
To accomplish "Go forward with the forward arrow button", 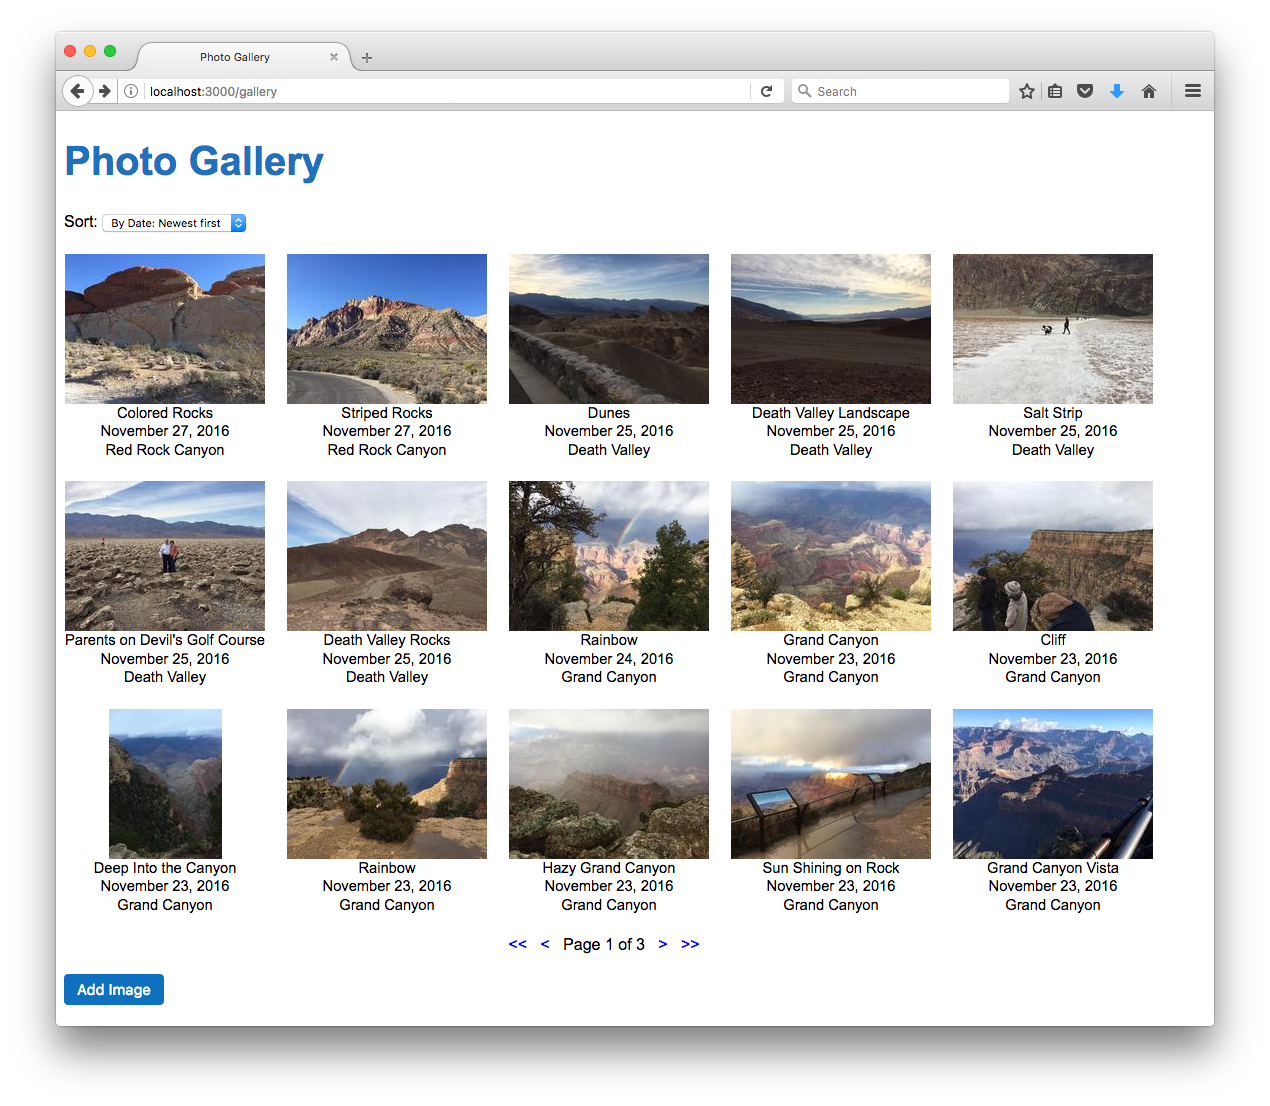I will 104,91.
